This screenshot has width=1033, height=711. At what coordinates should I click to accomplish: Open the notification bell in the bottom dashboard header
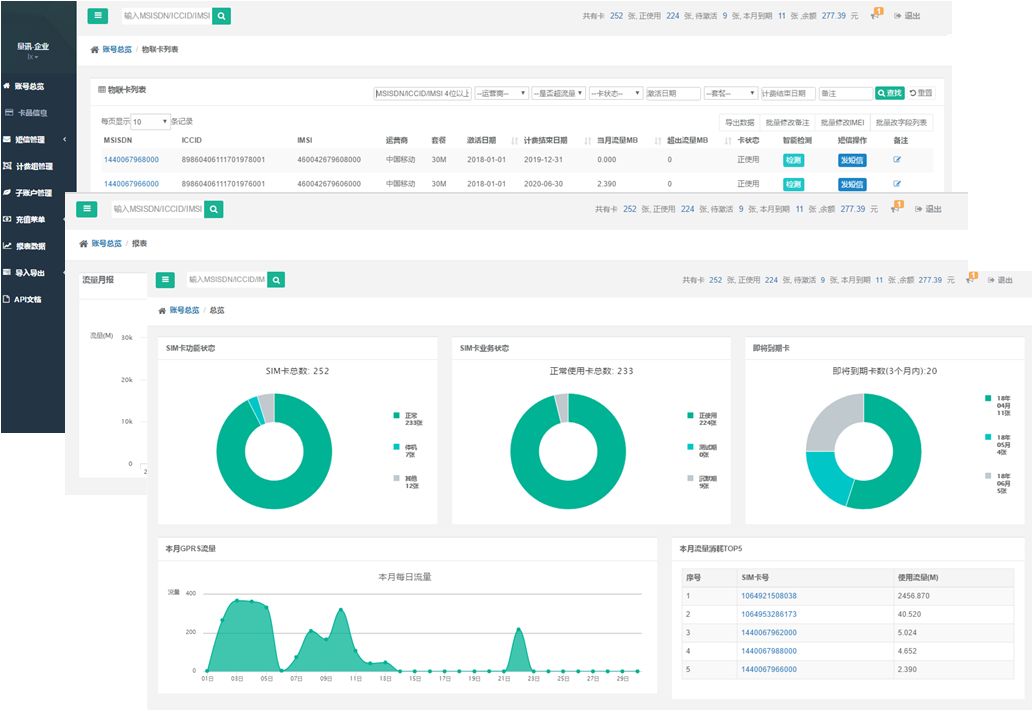pyautogui.click(x=970, y=279)
